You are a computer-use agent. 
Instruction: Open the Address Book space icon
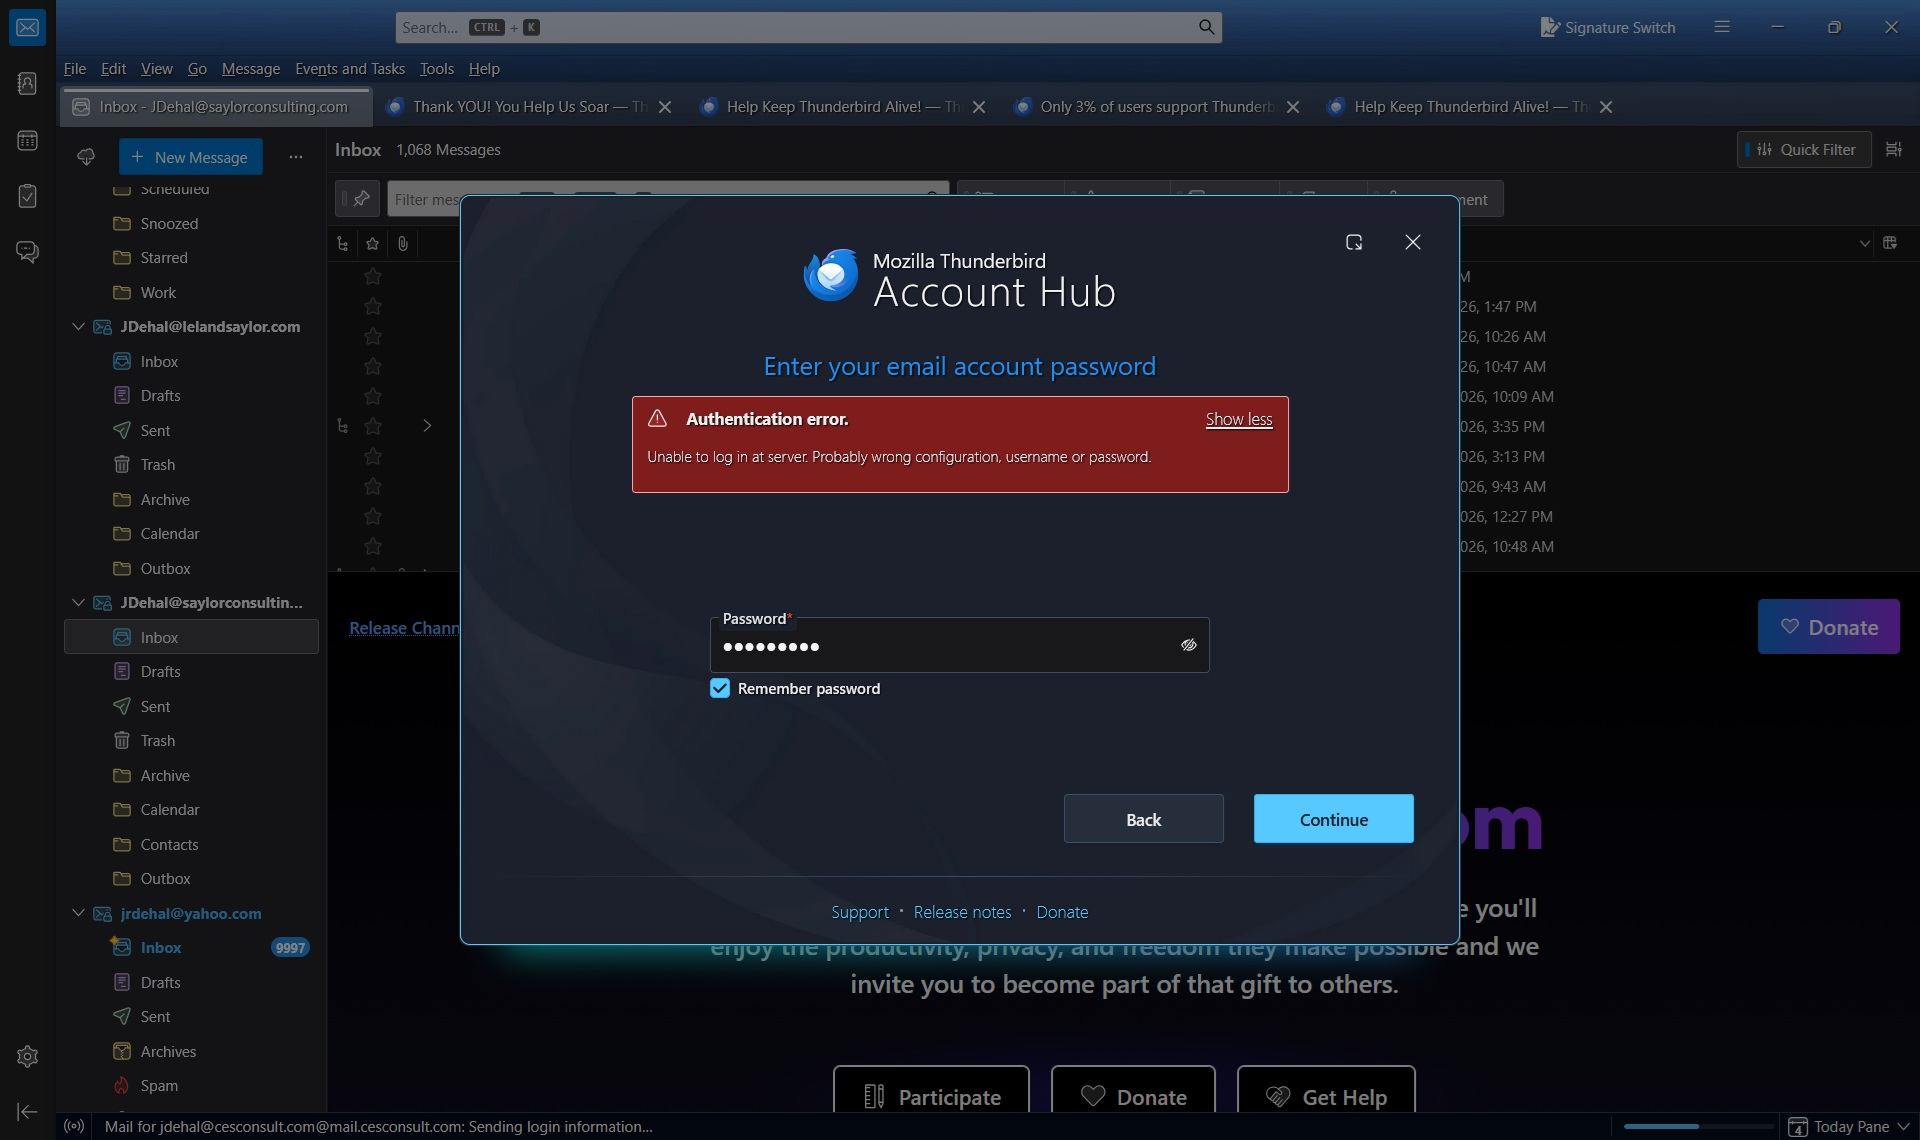click(x=27, y=84)
